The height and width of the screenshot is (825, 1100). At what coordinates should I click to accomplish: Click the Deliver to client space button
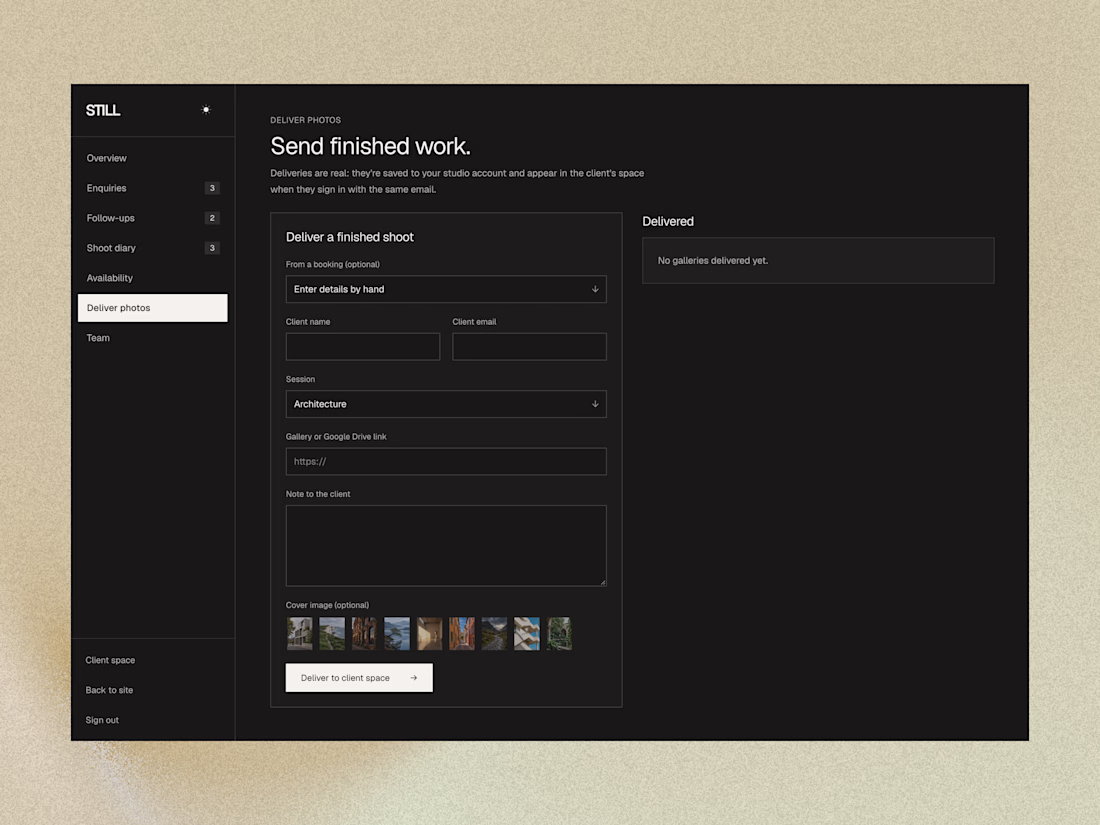tap(359, 678)
